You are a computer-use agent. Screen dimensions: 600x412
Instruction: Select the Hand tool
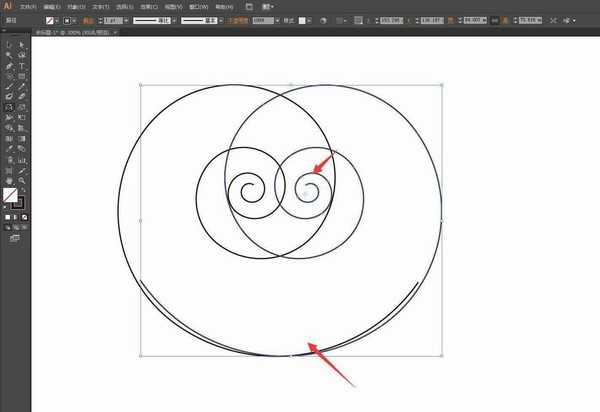[8, 181]
